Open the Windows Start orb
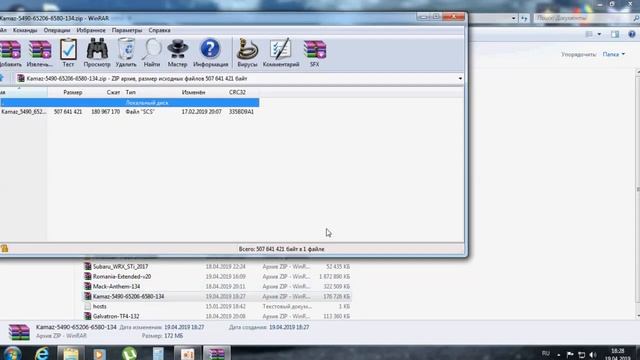 click(x=12, y=353)
